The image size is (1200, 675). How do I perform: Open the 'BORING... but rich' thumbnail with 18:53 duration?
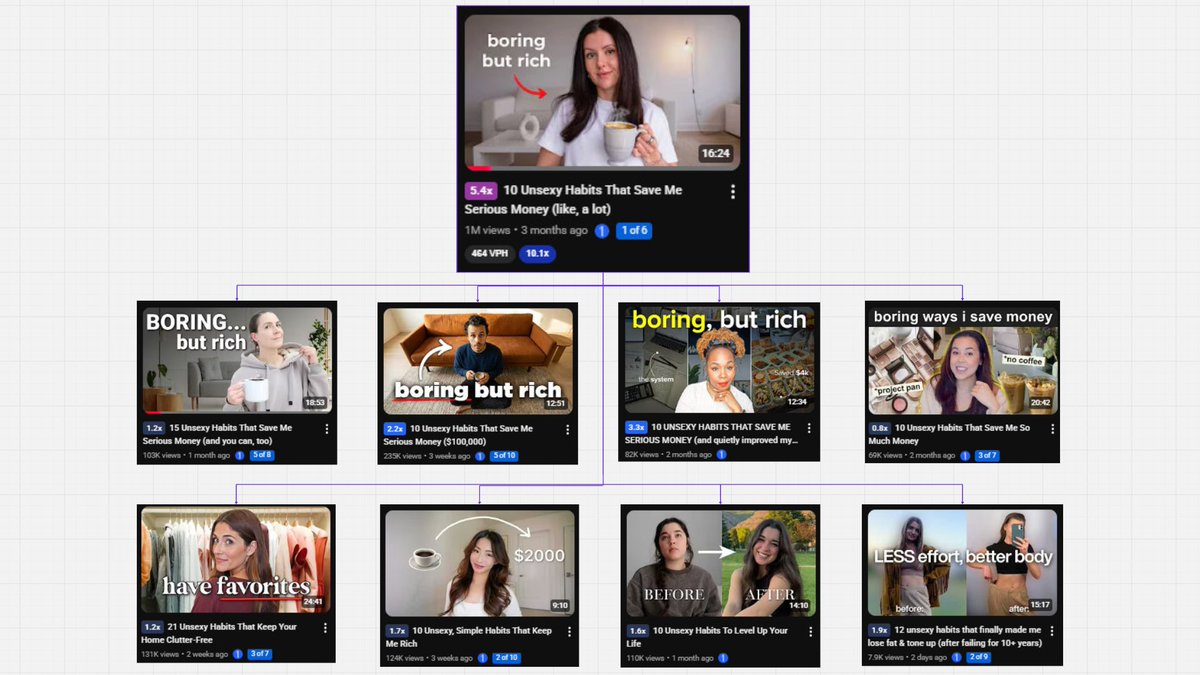coord(237,360)
